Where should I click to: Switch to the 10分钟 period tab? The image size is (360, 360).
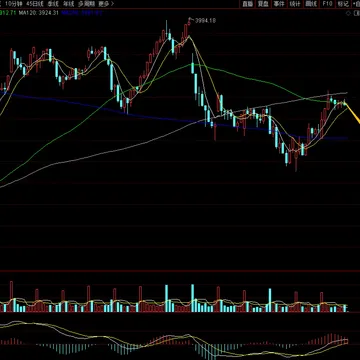[15, 4]
